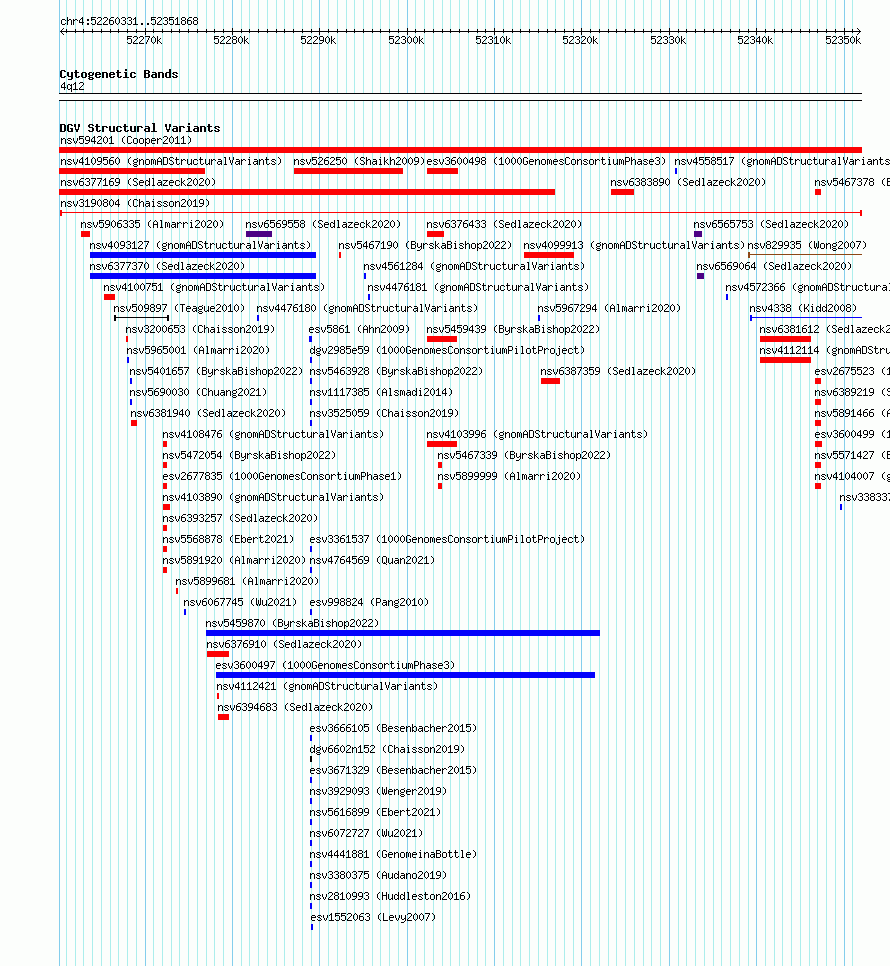Click nsv3525059 (Chaisson2019) label
Screen dimensions: 890x966
tap(384, 413)
